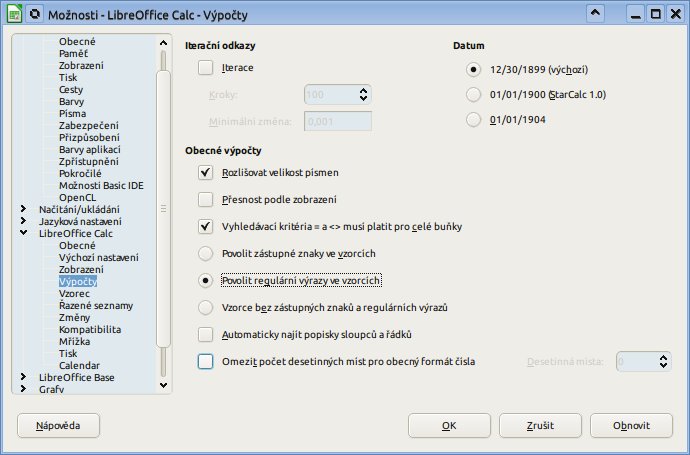This screenshot has height=455, width=690.
Task: Select date 12/30/1899 (výchozí)
Action: (473, 70)
